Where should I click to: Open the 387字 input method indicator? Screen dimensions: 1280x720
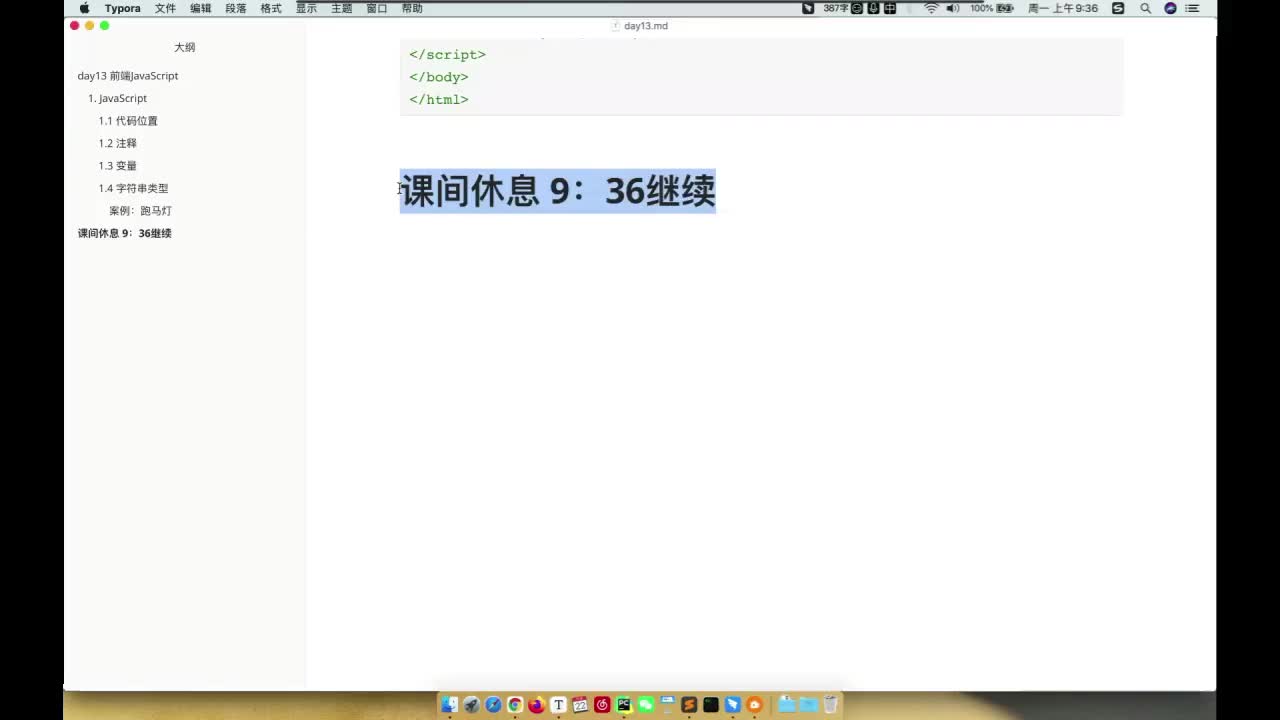click(836, 8)
